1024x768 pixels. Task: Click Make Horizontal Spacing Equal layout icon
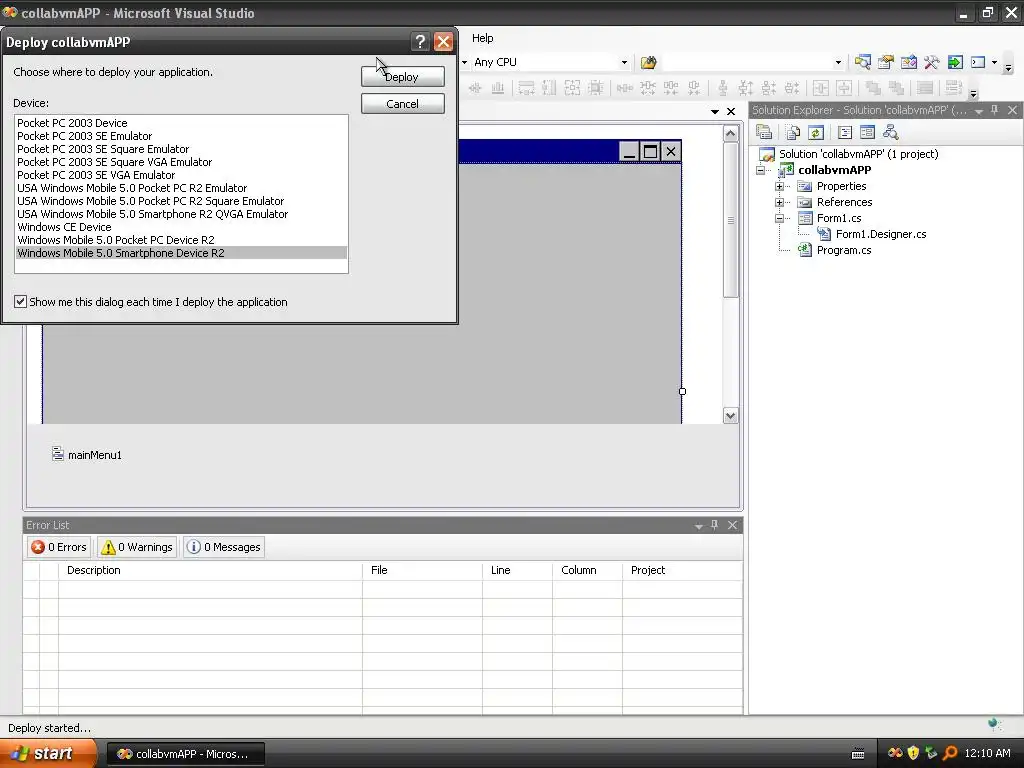pyautogui.click(x=625, y=88)
